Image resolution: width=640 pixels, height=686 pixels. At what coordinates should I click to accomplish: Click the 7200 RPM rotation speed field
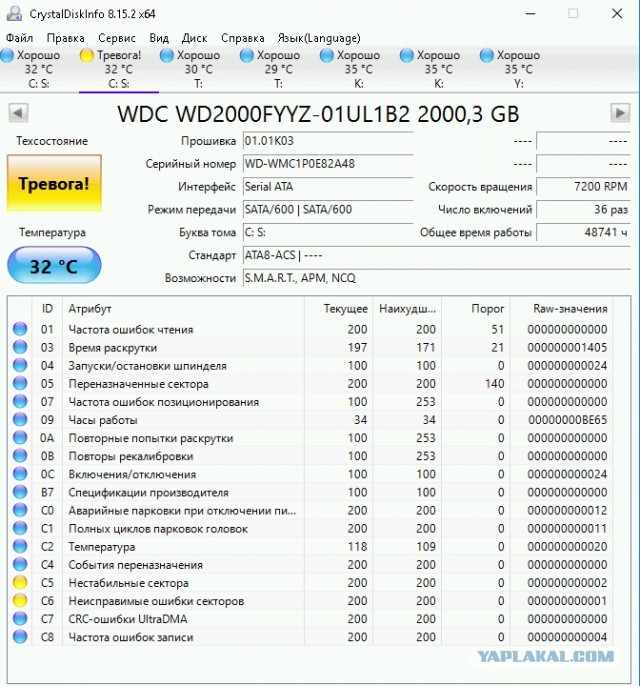tap(583, 186)
